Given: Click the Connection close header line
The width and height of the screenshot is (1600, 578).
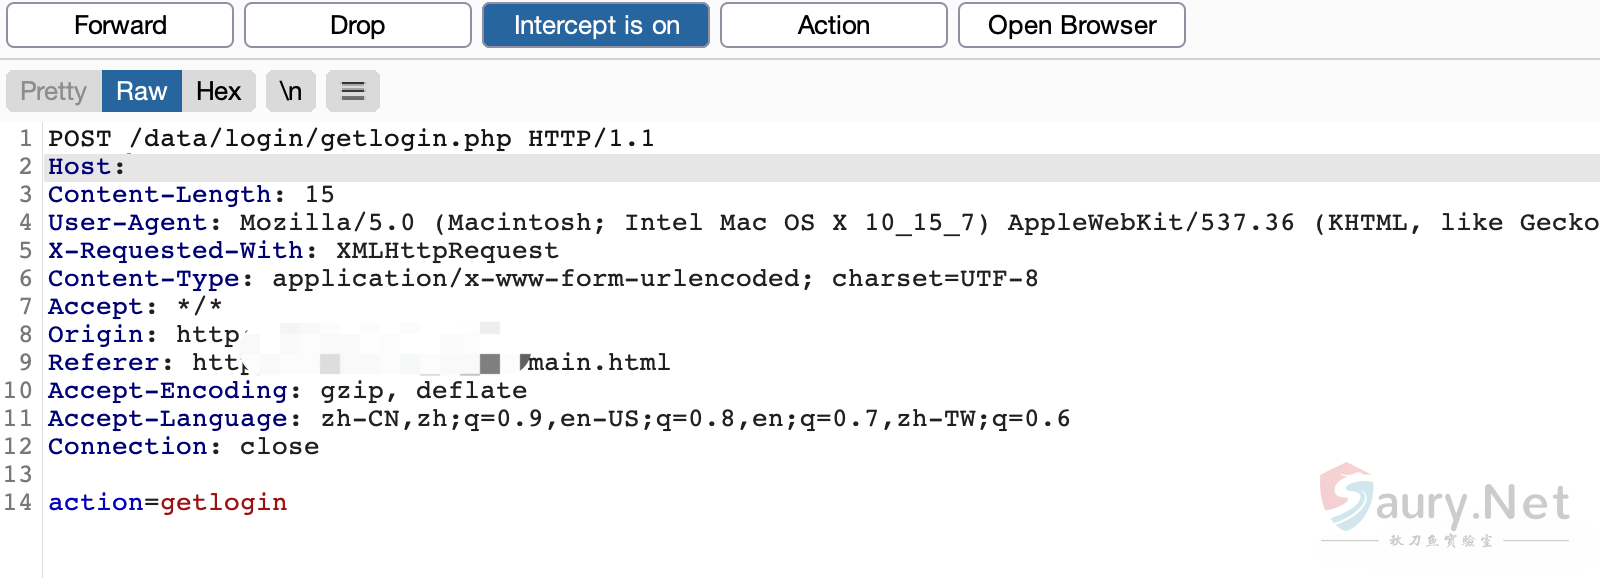Looking at the screenshot, I should (x=183, y=446).
